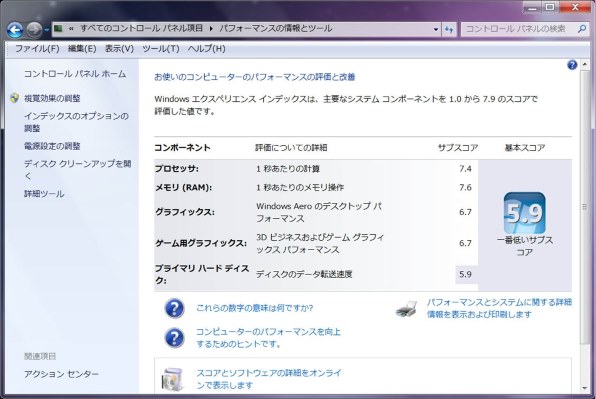Click question icon beside コンピューターのパフォーマンスを向上 hint
This screenshot has width=596, height=399.
[174, 338]
